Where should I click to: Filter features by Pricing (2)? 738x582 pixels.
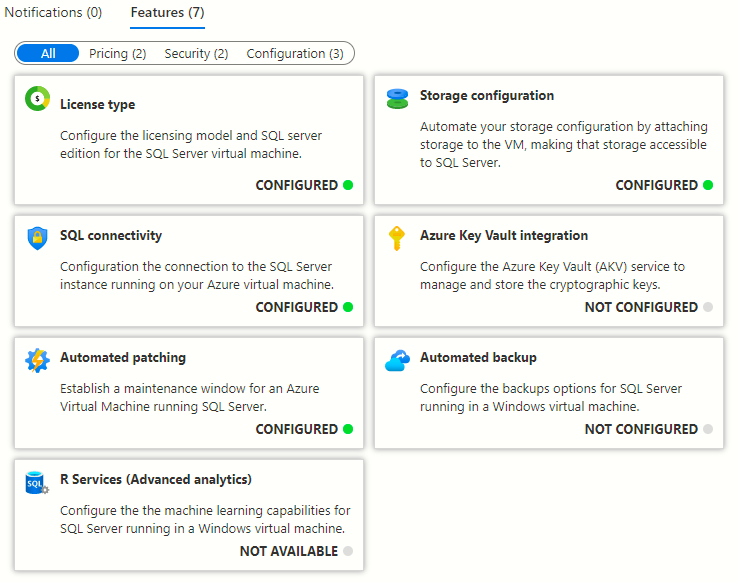click(118, 54)
